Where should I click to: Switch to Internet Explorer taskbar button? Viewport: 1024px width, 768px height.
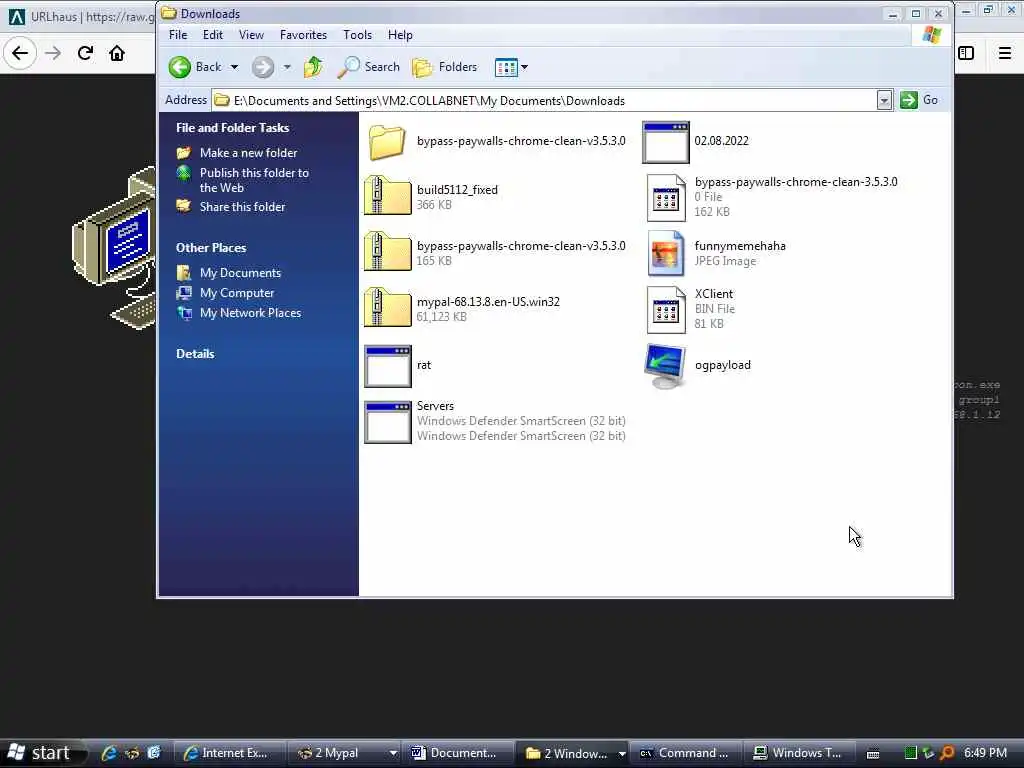227,753
